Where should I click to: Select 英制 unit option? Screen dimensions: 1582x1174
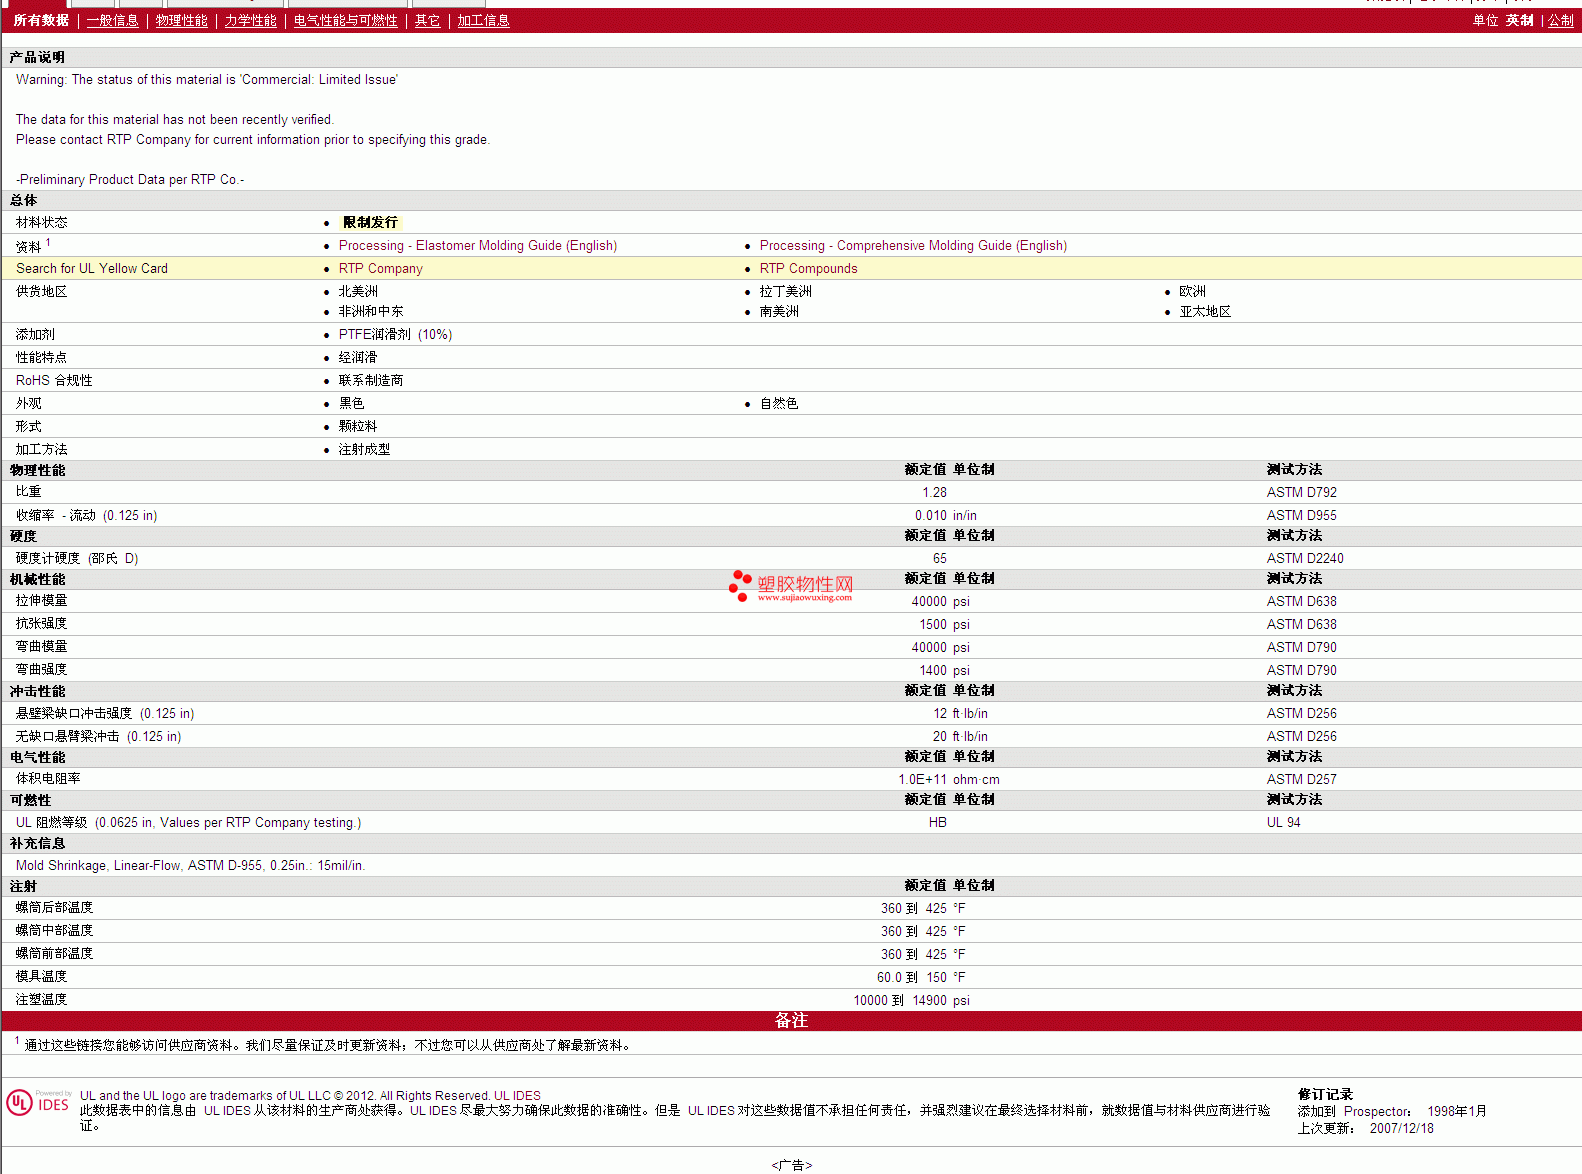pyautogui.click(x=1519, y=20)
